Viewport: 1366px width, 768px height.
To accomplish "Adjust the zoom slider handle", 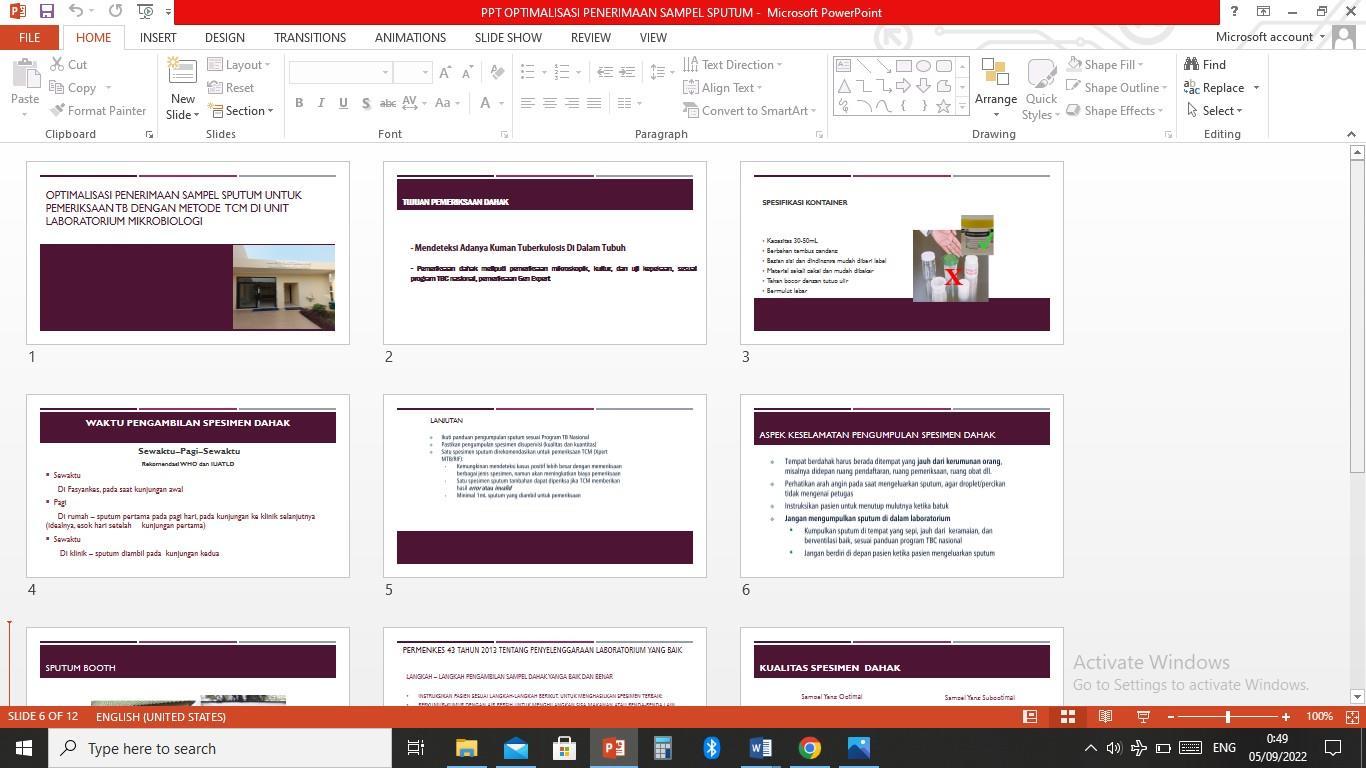I will tap(1228, 717).
